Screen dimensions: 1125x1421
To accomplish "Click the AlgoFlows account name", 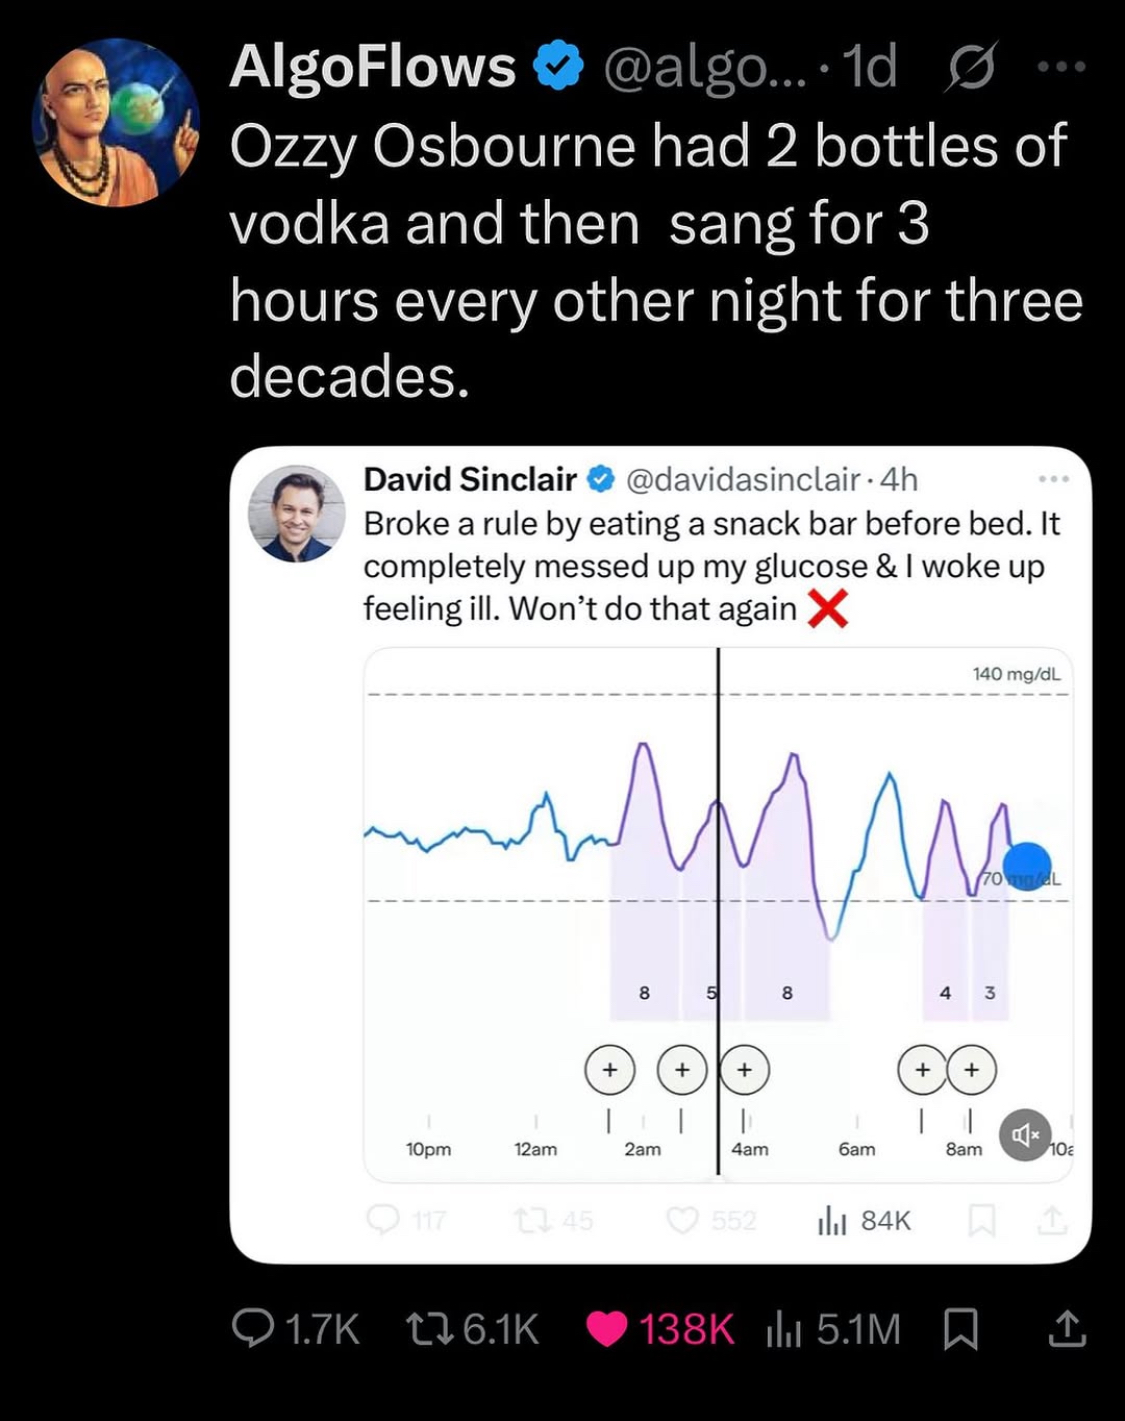I will pyautogui.click(x=372, y=68).
